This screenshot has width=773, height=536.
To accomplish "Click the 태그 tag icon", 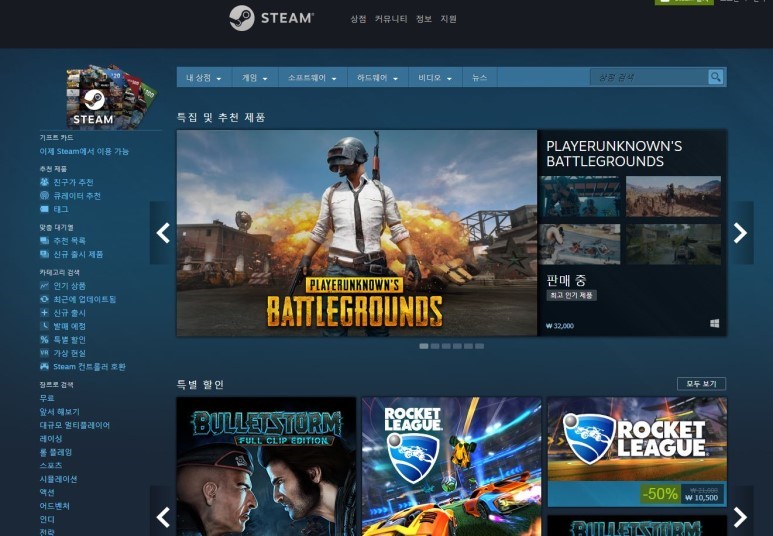I will [44, 209].
